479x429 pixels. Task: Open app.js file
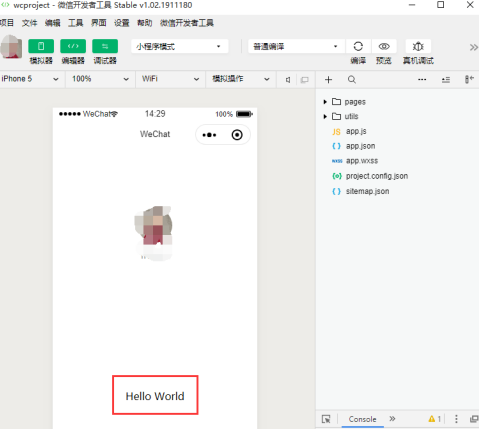point(356,131)
